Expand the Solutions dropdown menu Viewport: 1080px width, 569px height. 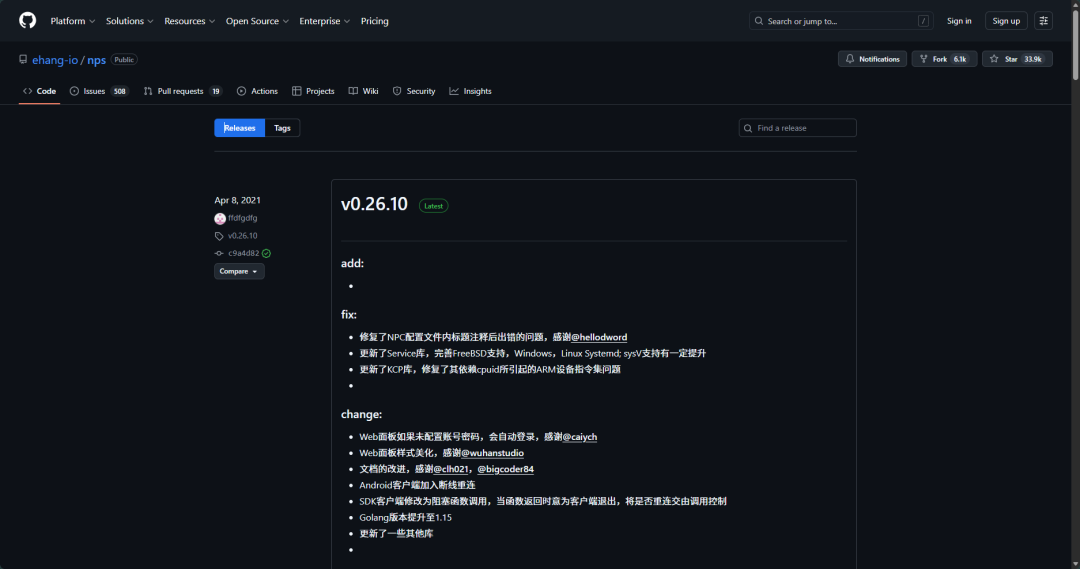tap(129, 21)
